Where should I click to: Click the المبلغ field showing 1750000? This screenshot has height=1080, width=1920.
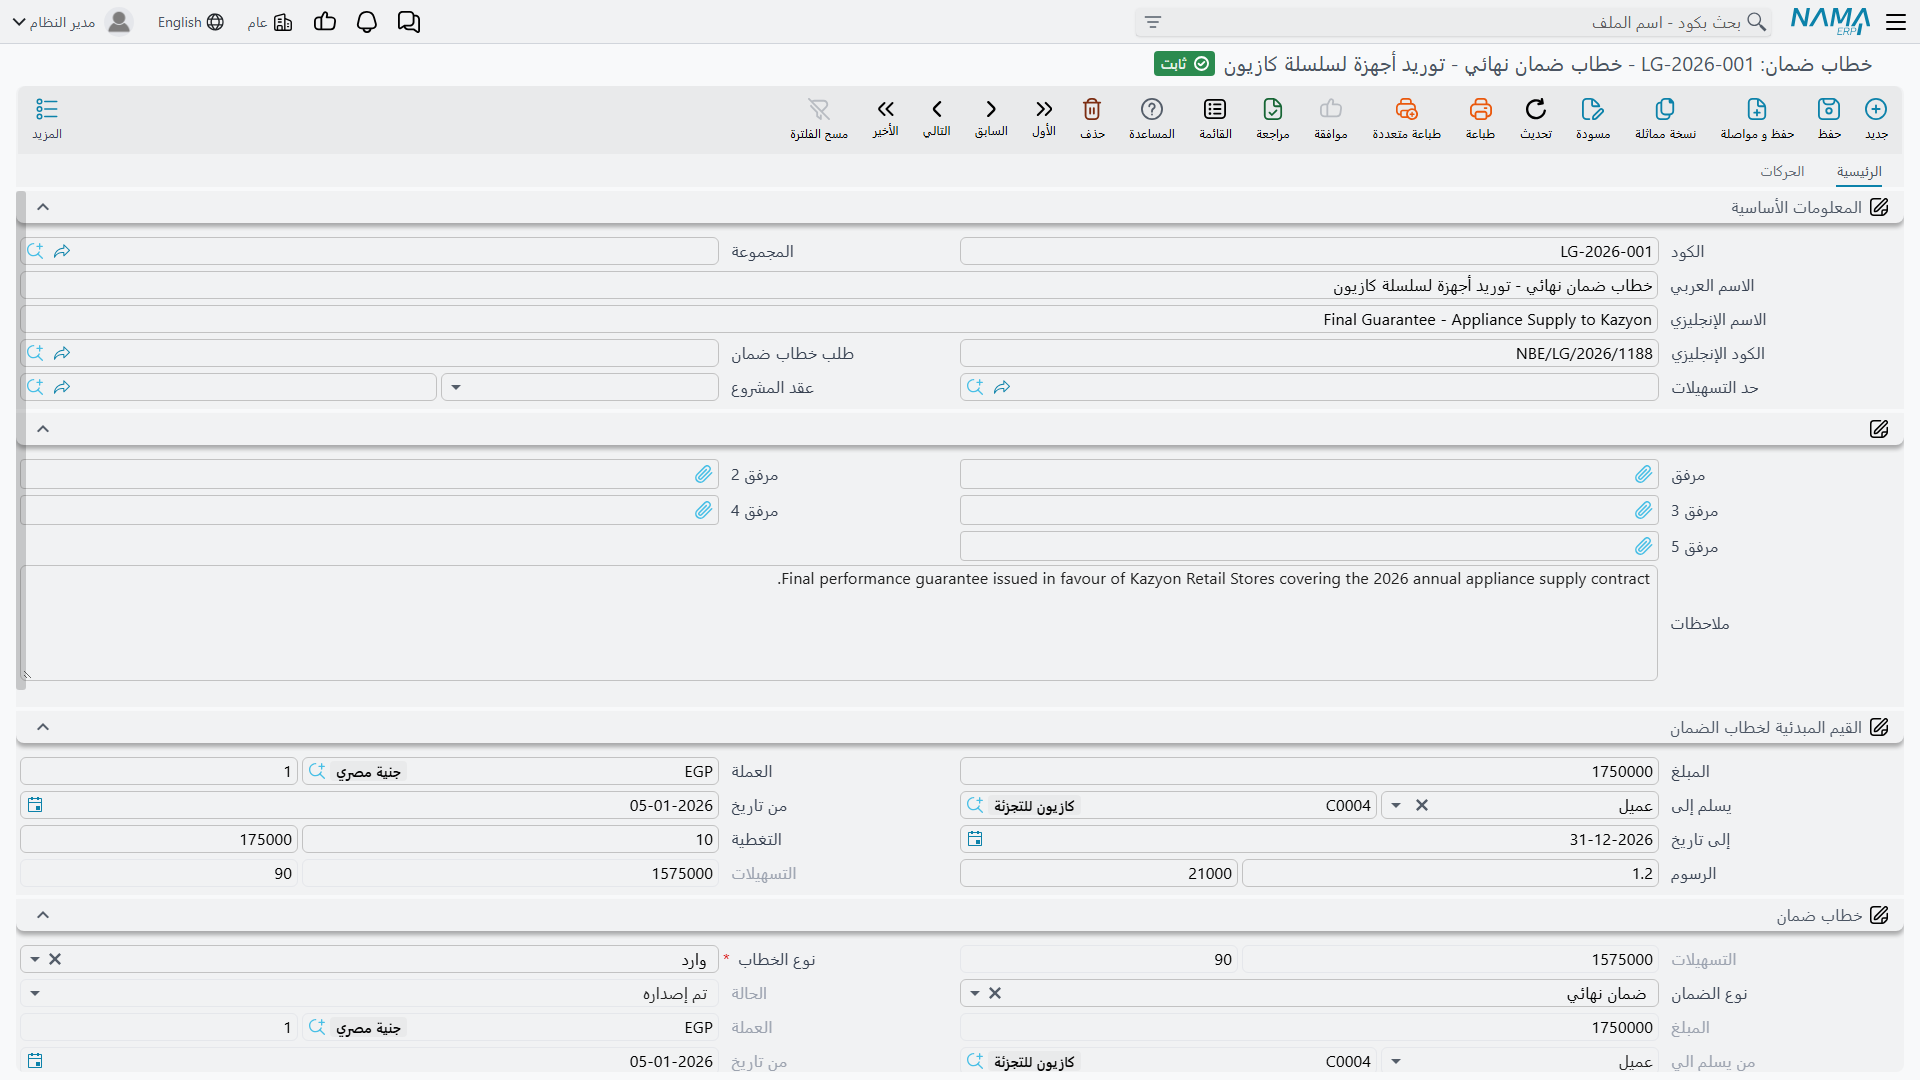click(1309, 771)
